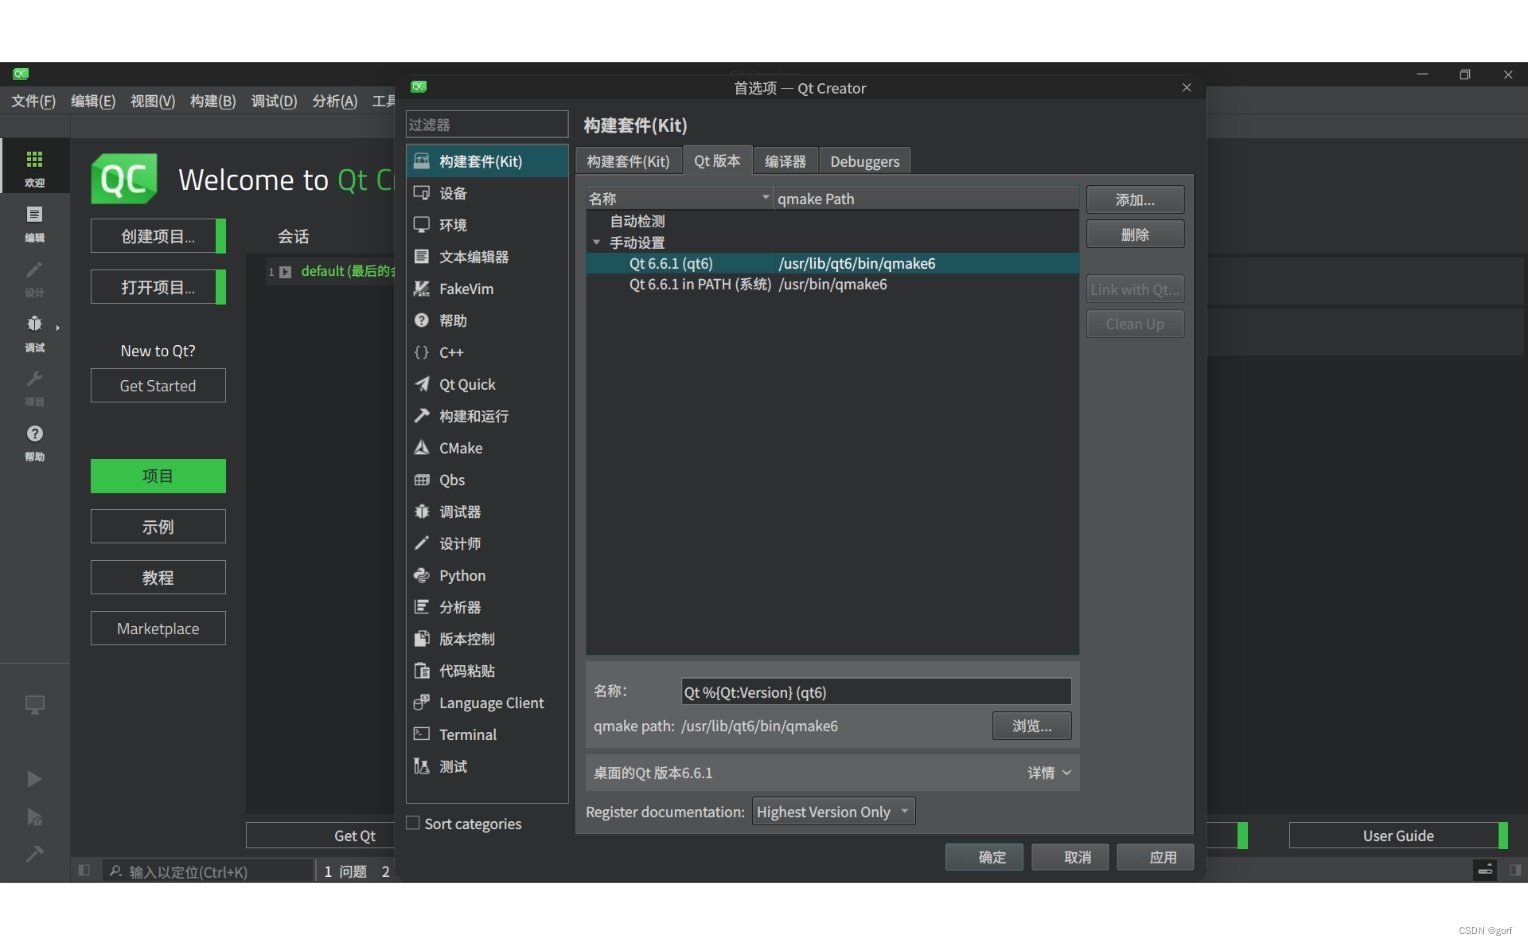The width and height of the screenshot is (1528, 945).
Task: Click the Run play button in main sidebar
Action: tap(34, 779)
